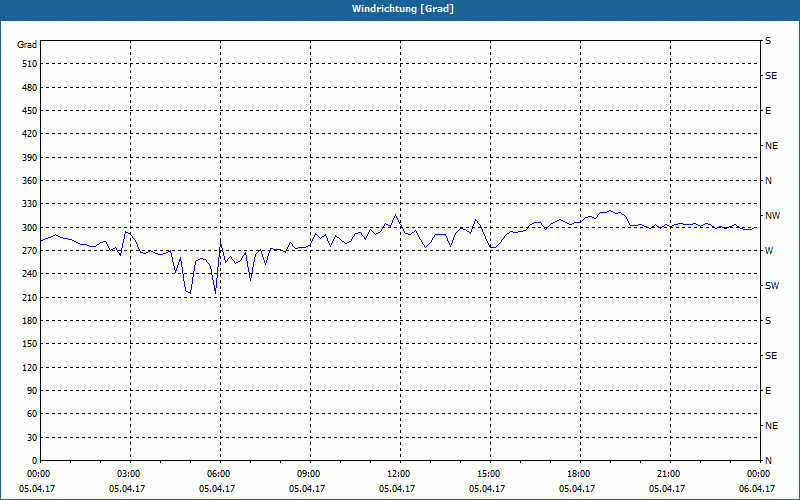Click the 180 value on the left axis
Screen dimensions: 800x500
[30, 321]
